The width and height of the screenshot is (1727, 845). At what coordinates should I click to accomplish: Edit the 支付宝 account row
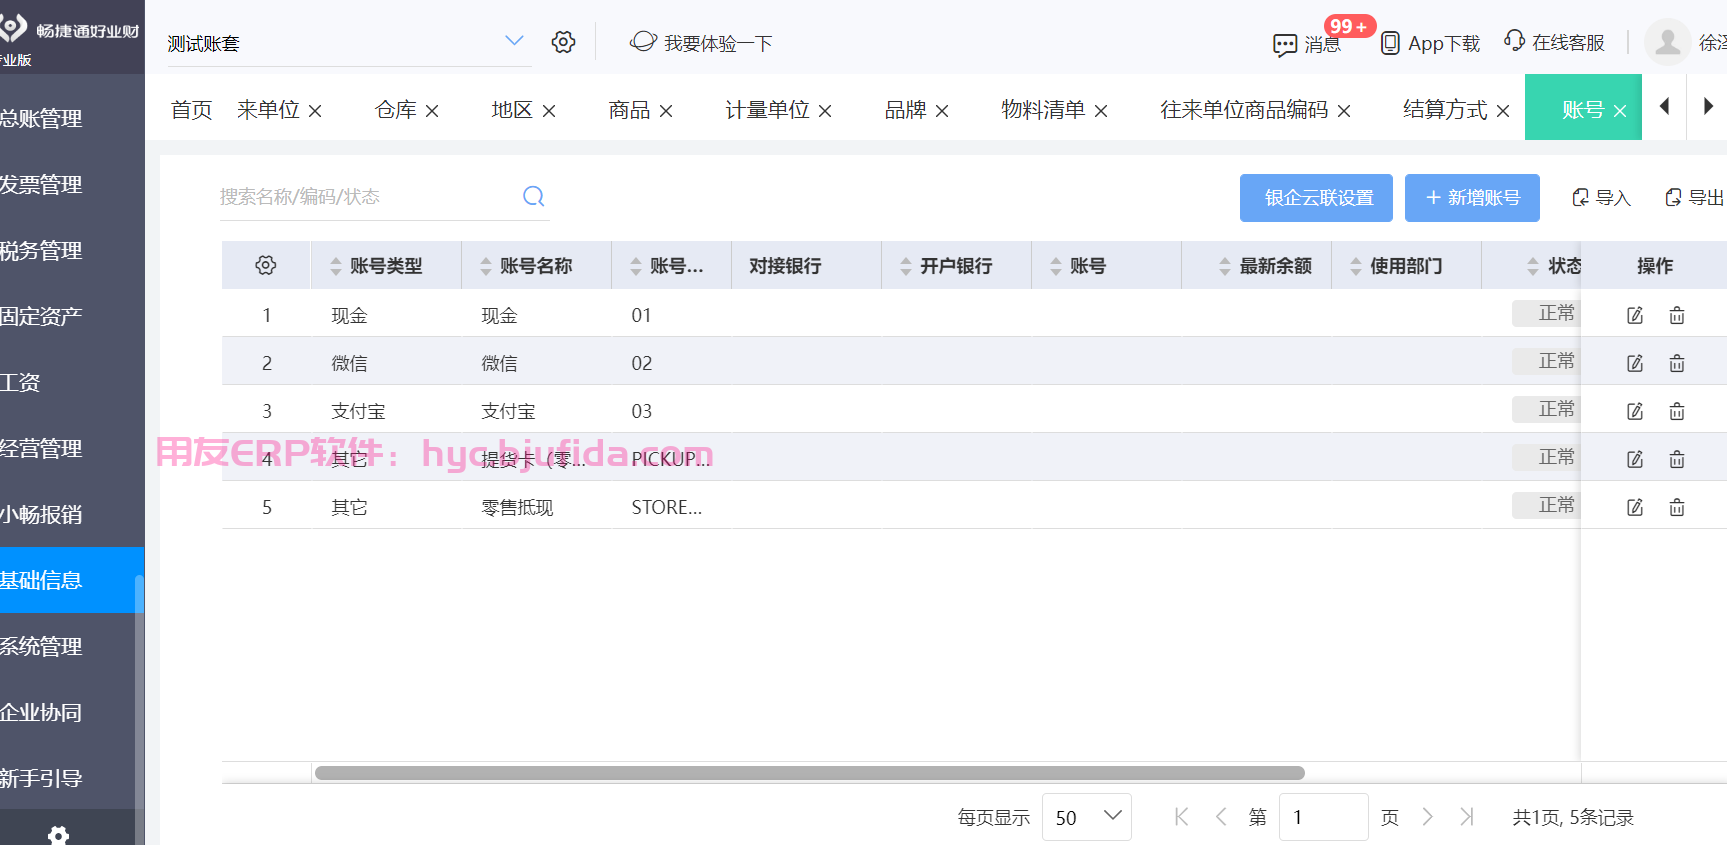tap(1635, 411)
